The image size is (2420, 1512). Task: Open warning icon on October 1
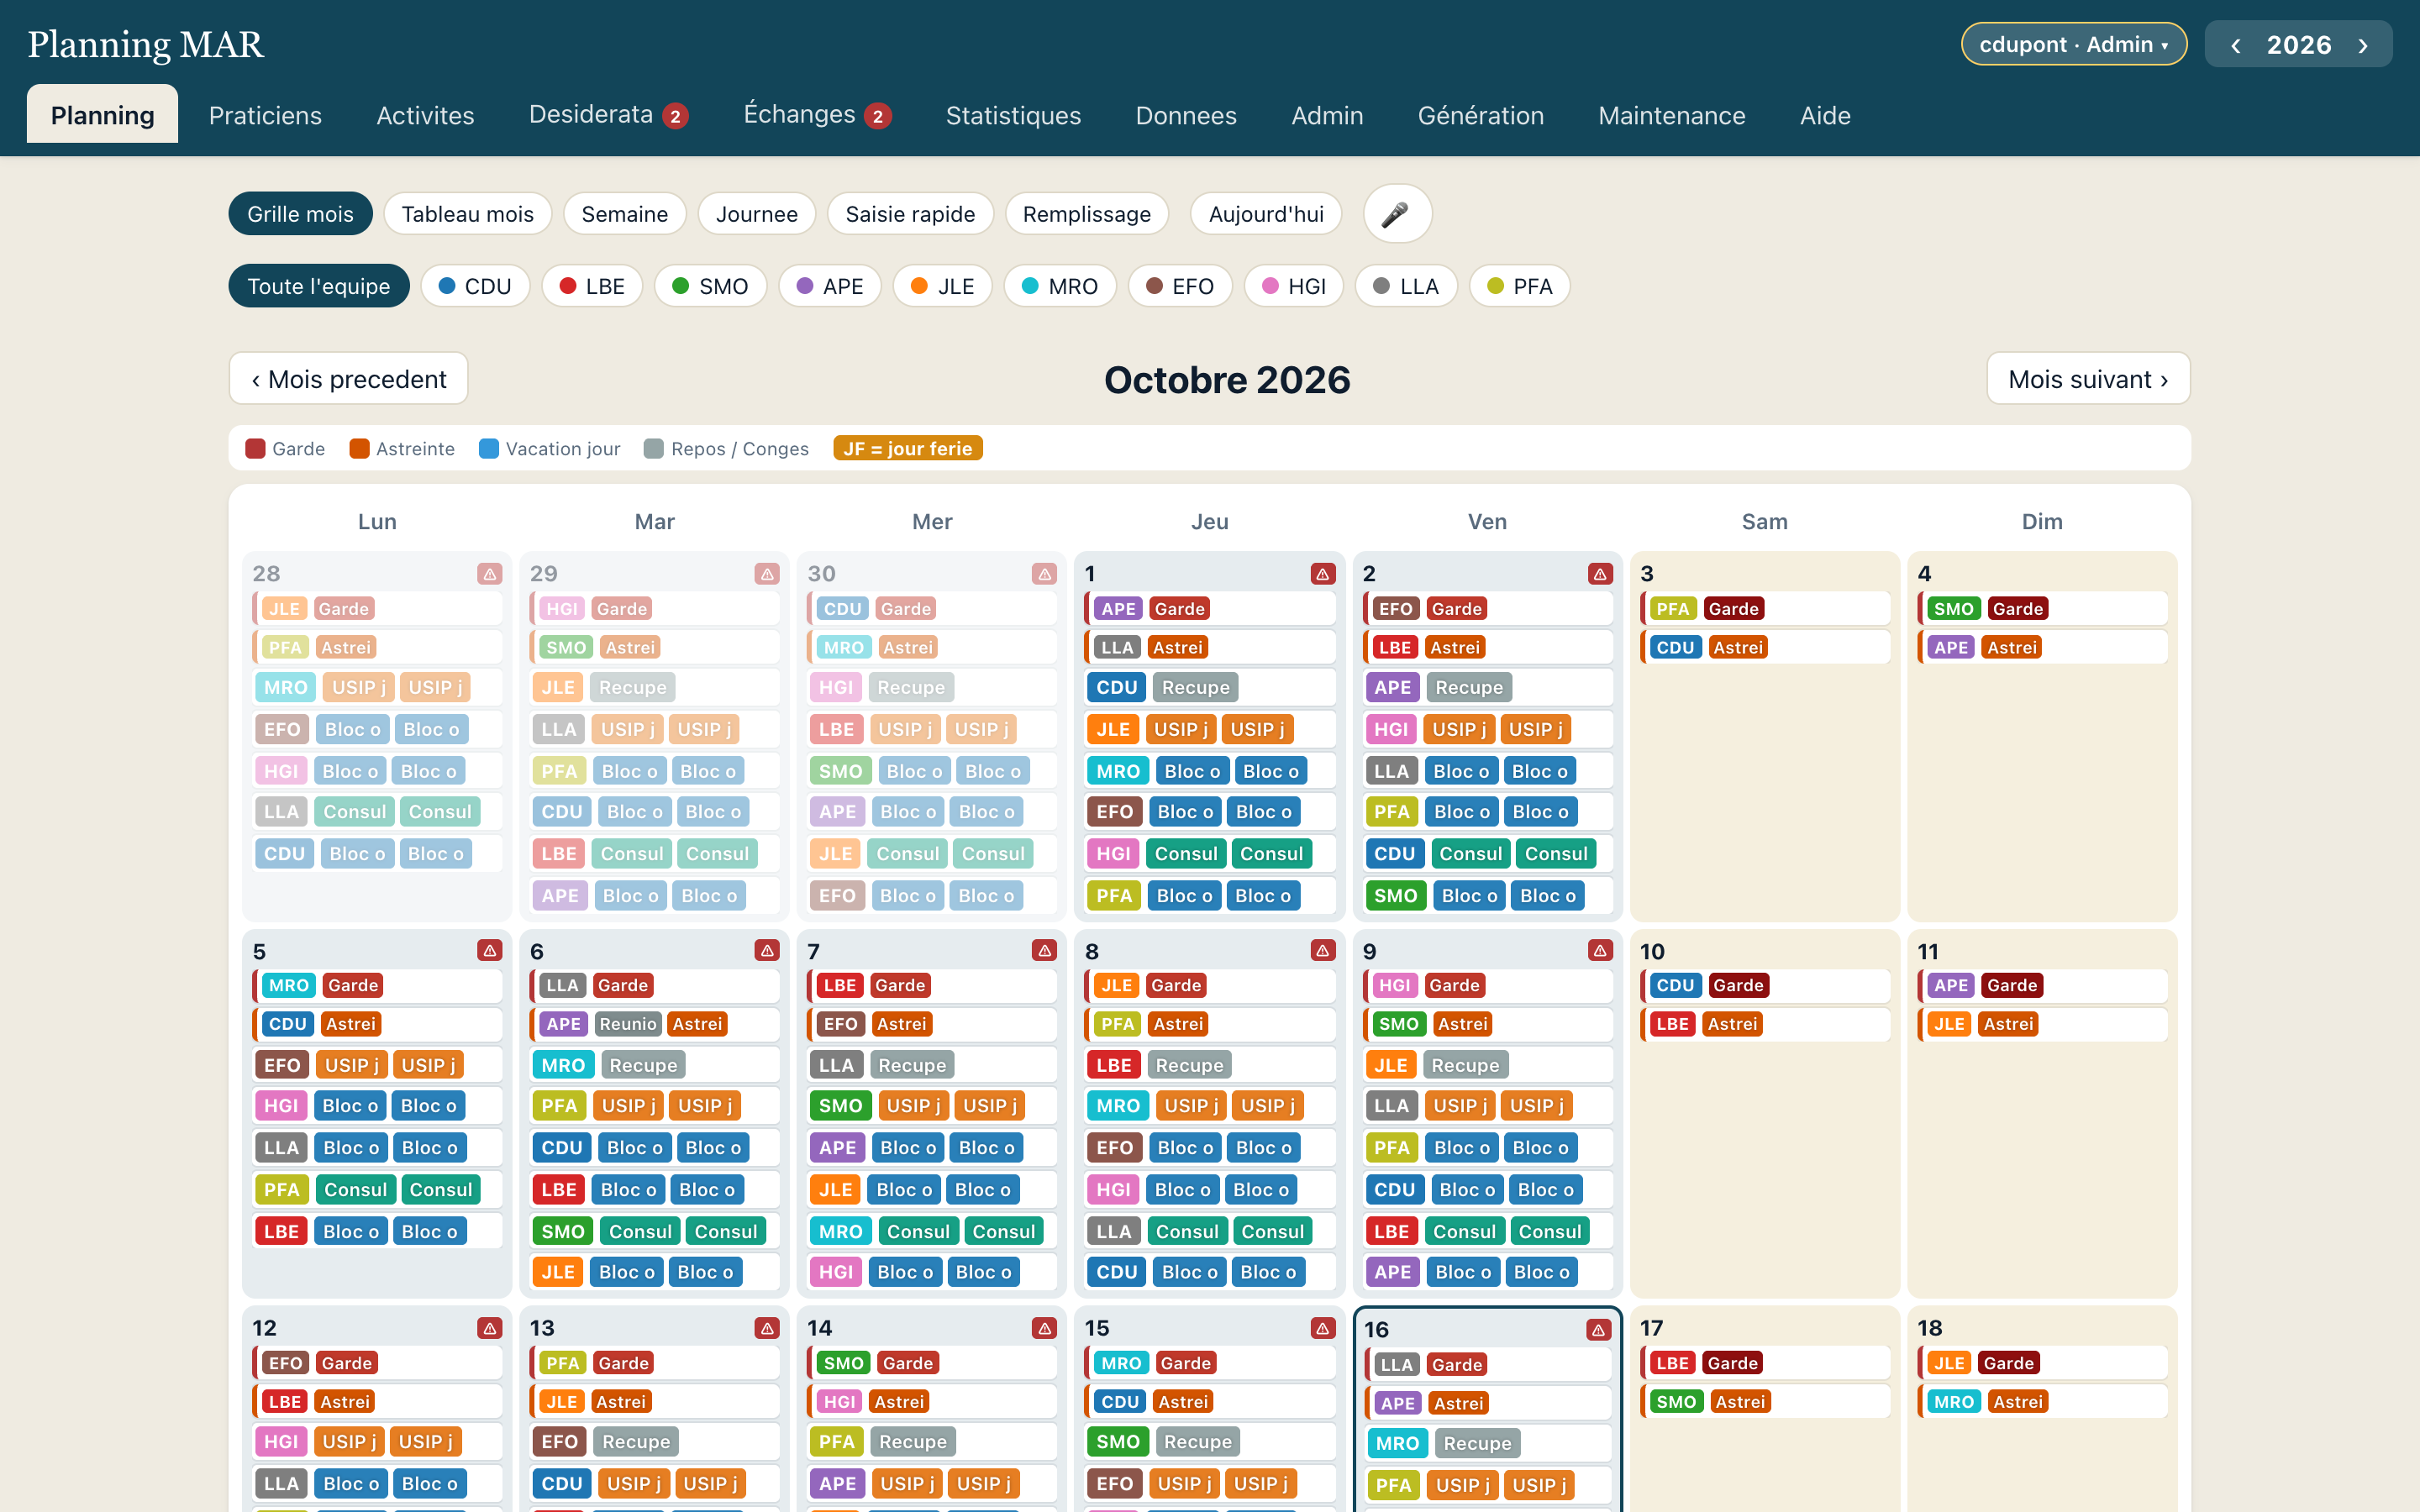(1322, 574)
